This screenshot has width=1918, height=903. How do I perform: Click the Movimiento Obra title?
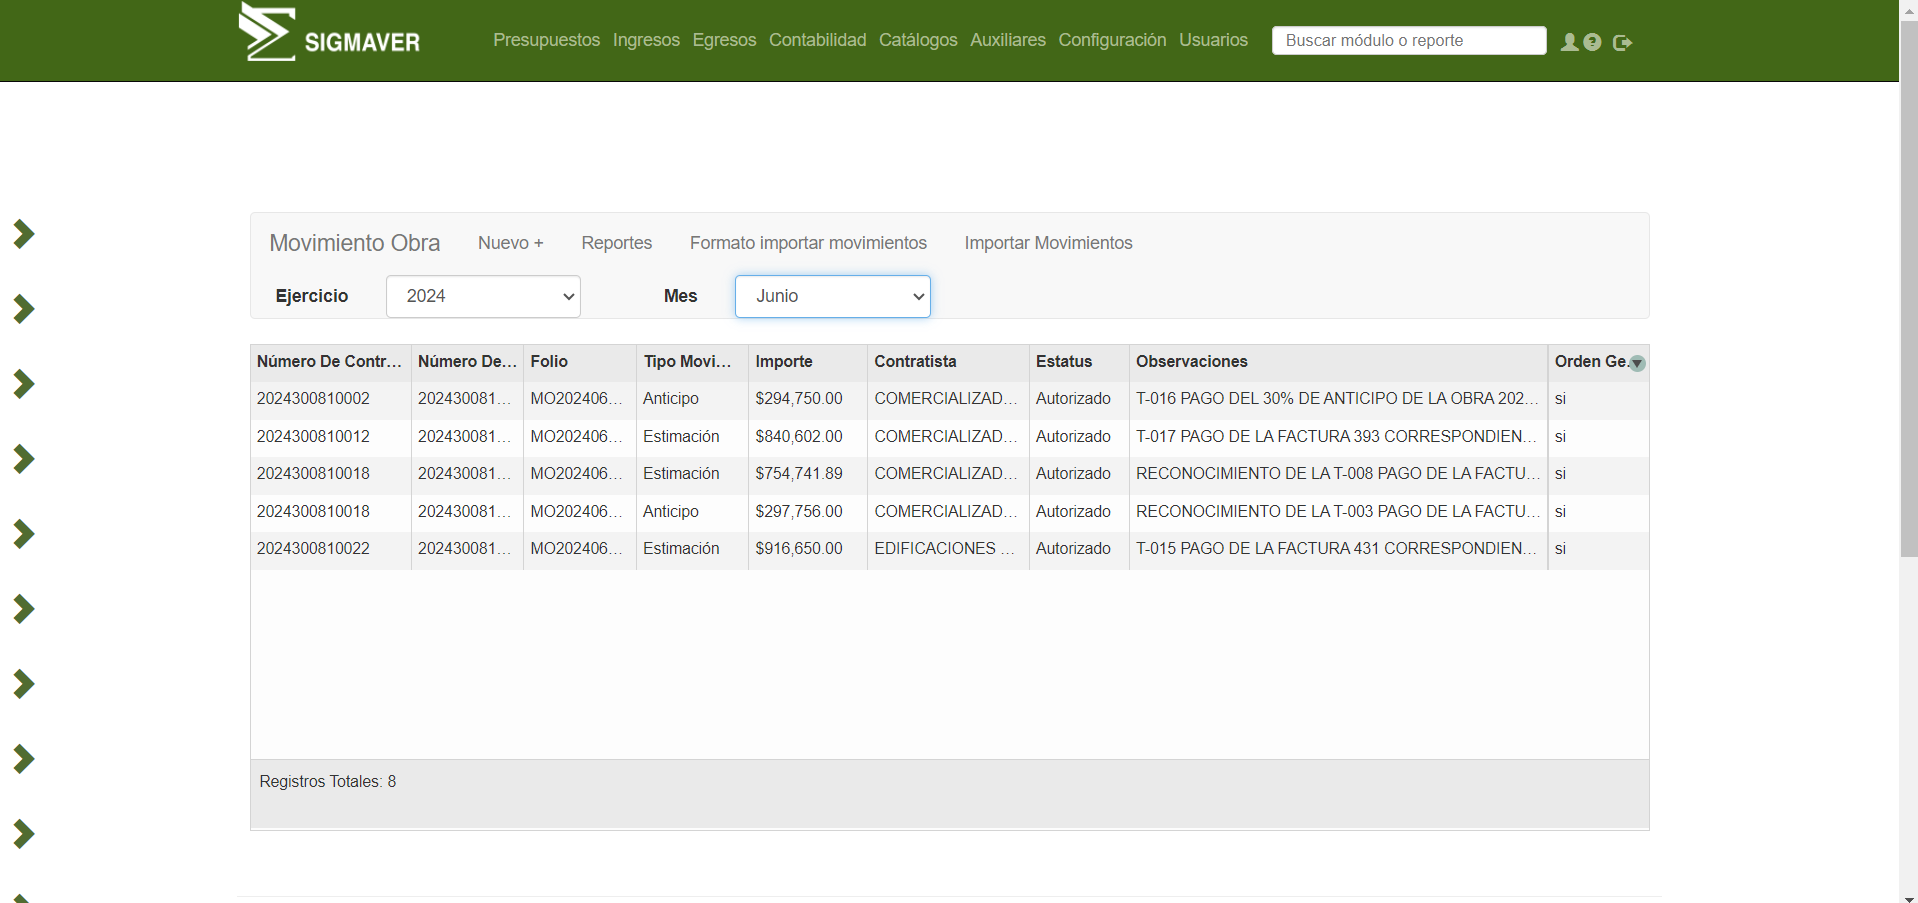point(355,243)
